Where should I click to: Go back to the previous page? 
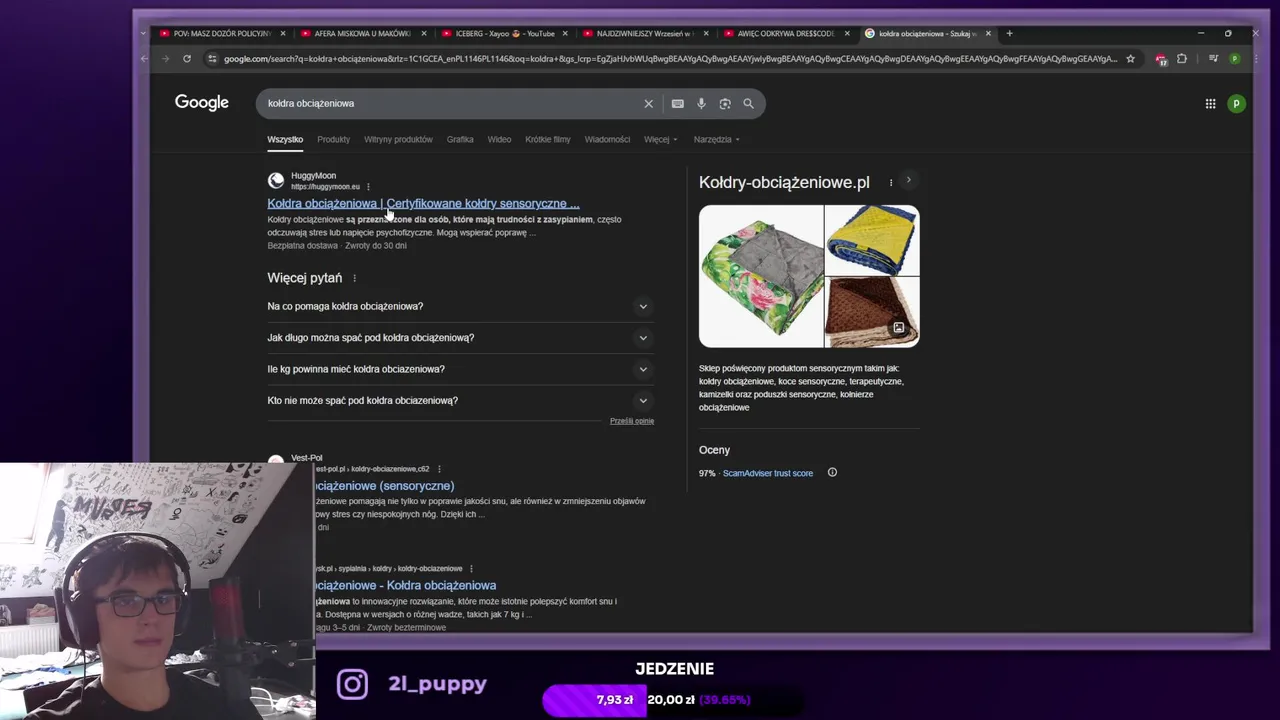coord(145,59)
